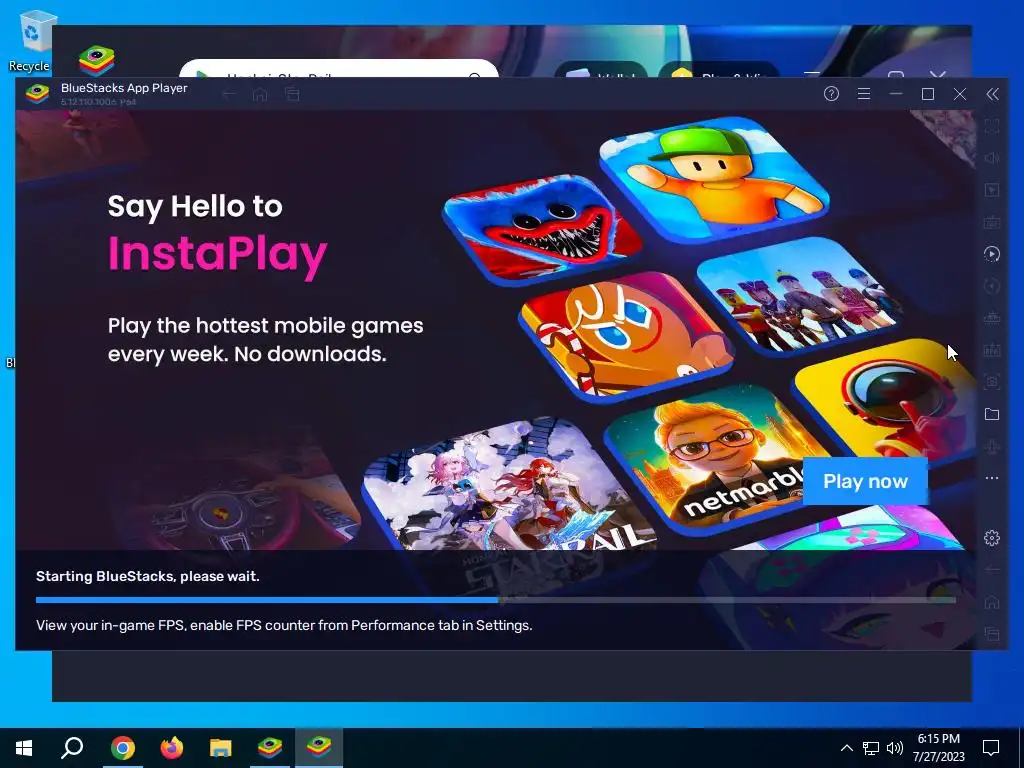Click the title bar home icon

[260, 95]
